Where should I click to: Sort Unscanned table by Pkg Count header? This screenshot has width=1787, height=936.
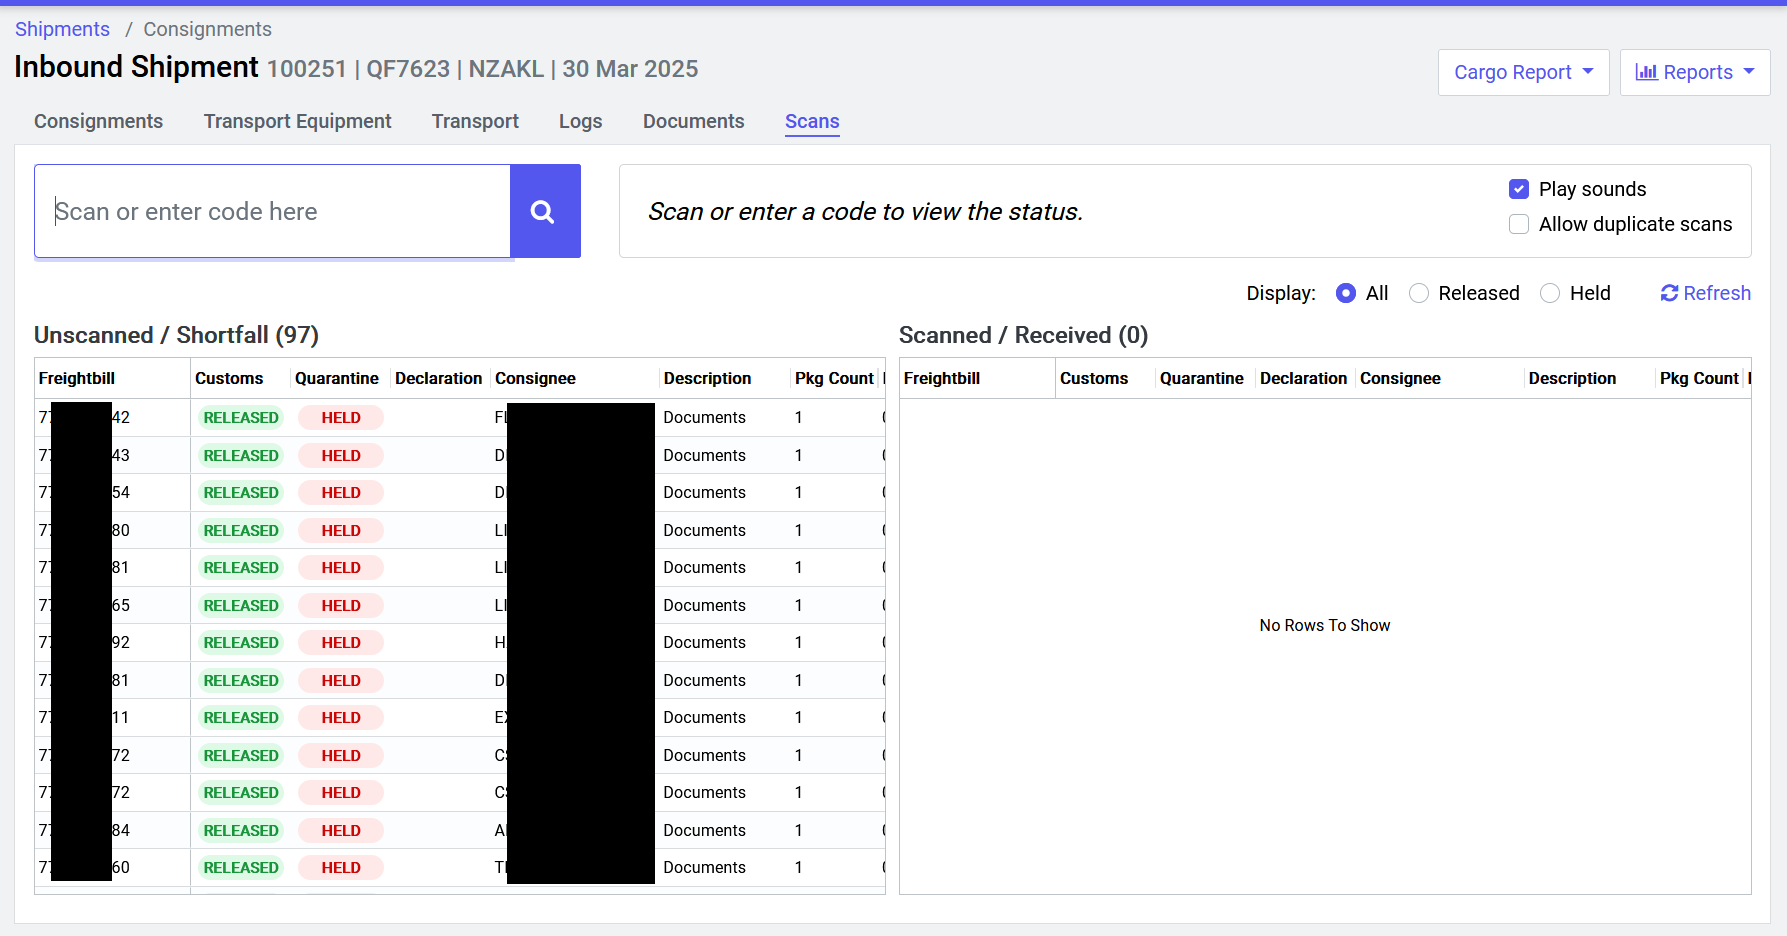834,378
